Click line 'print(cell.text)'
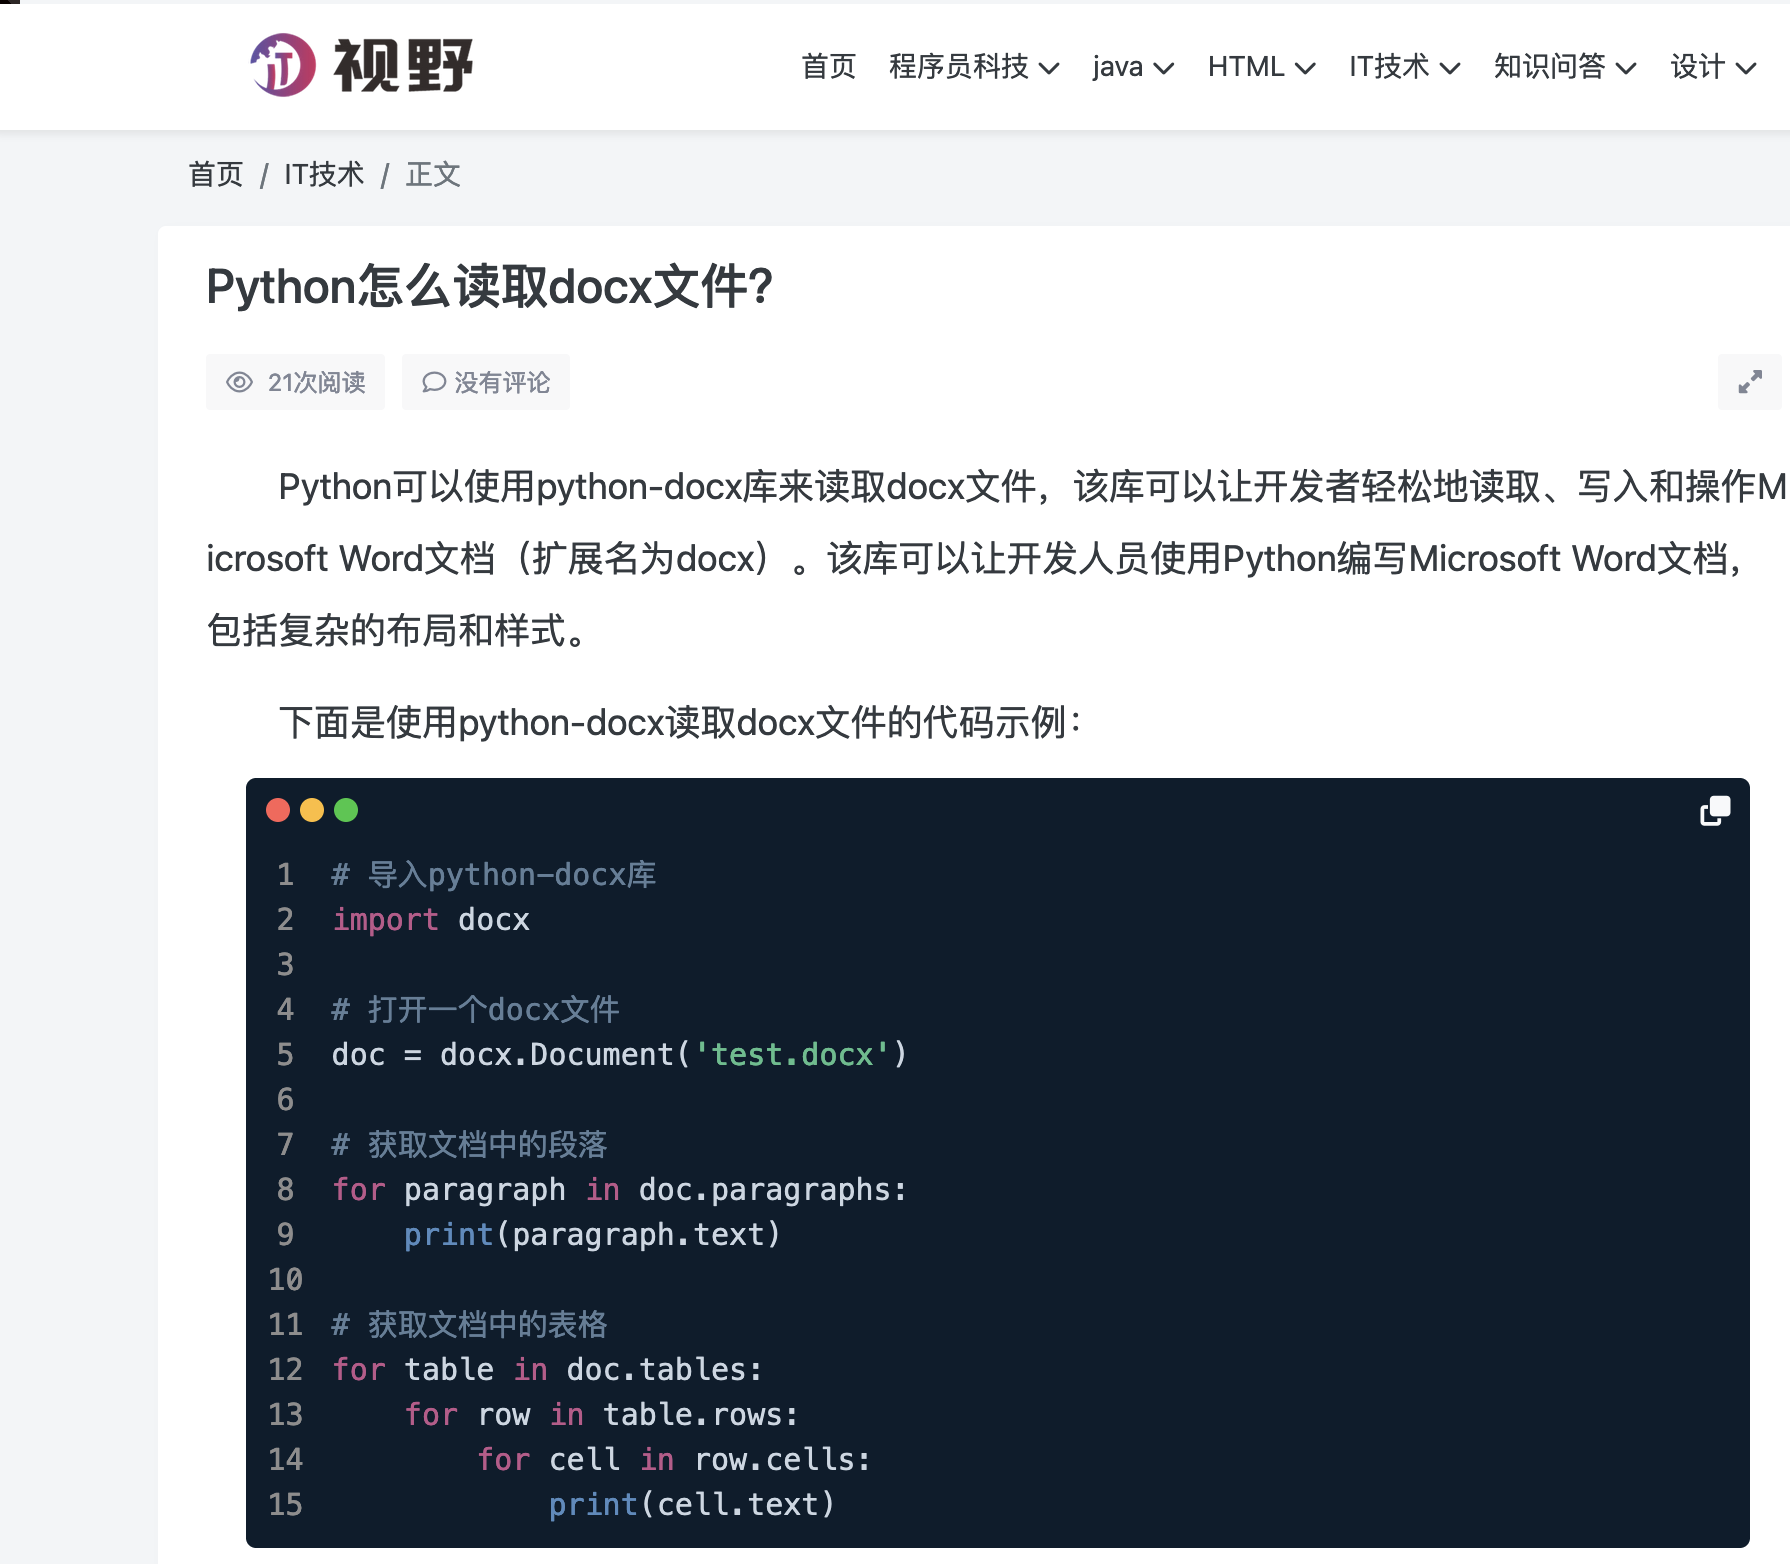1790x1564 pixels. pos(692,1505)
